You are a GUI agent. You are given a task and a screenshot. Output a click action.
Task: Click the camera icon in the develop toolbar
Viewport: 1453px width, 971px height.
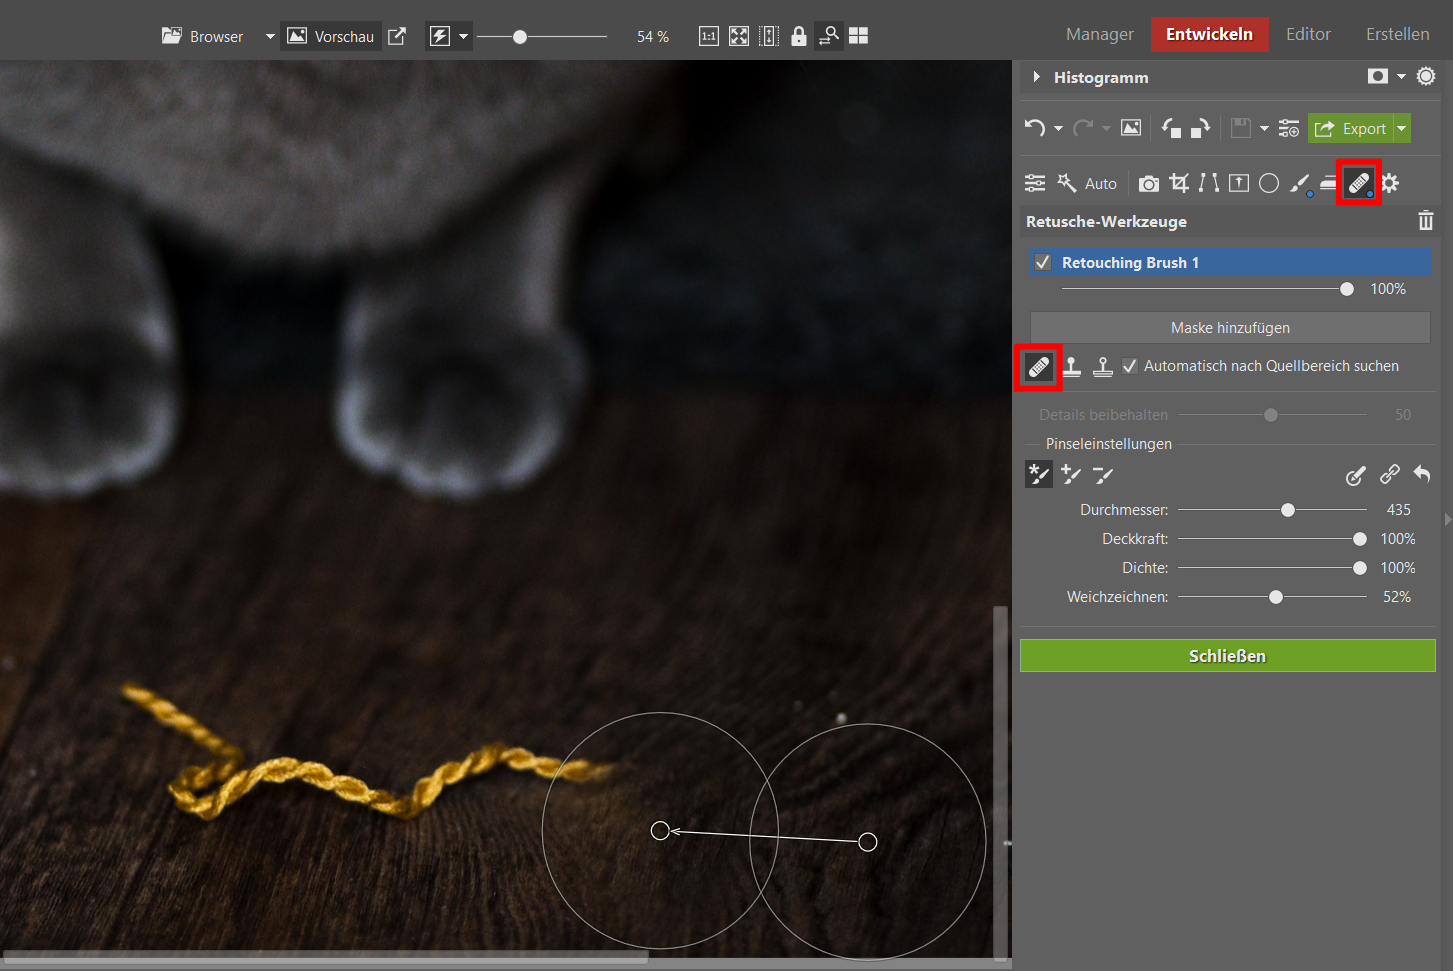tap(1149, 184)
